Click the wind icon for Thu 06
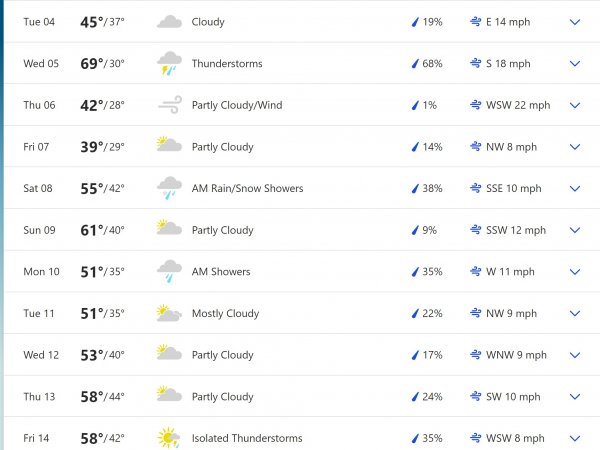The height and width of the screenshot is (450, 600). click(x=169, y=105)
